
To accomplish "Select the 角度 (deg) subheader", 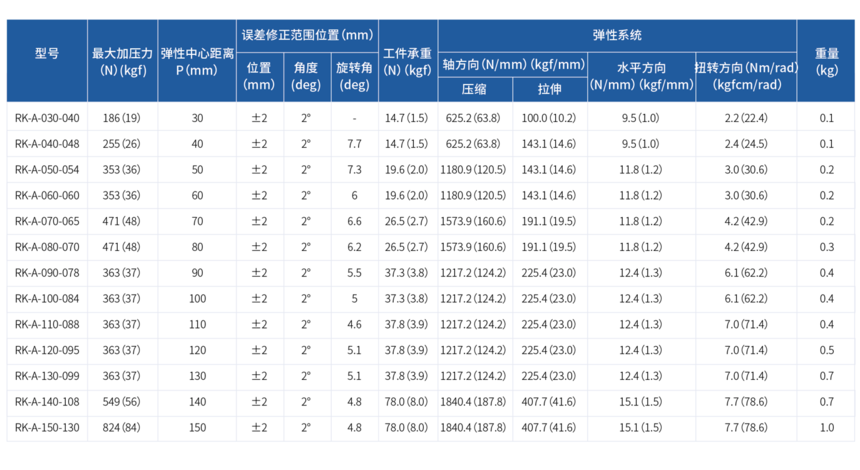I will tap(306, 76).
